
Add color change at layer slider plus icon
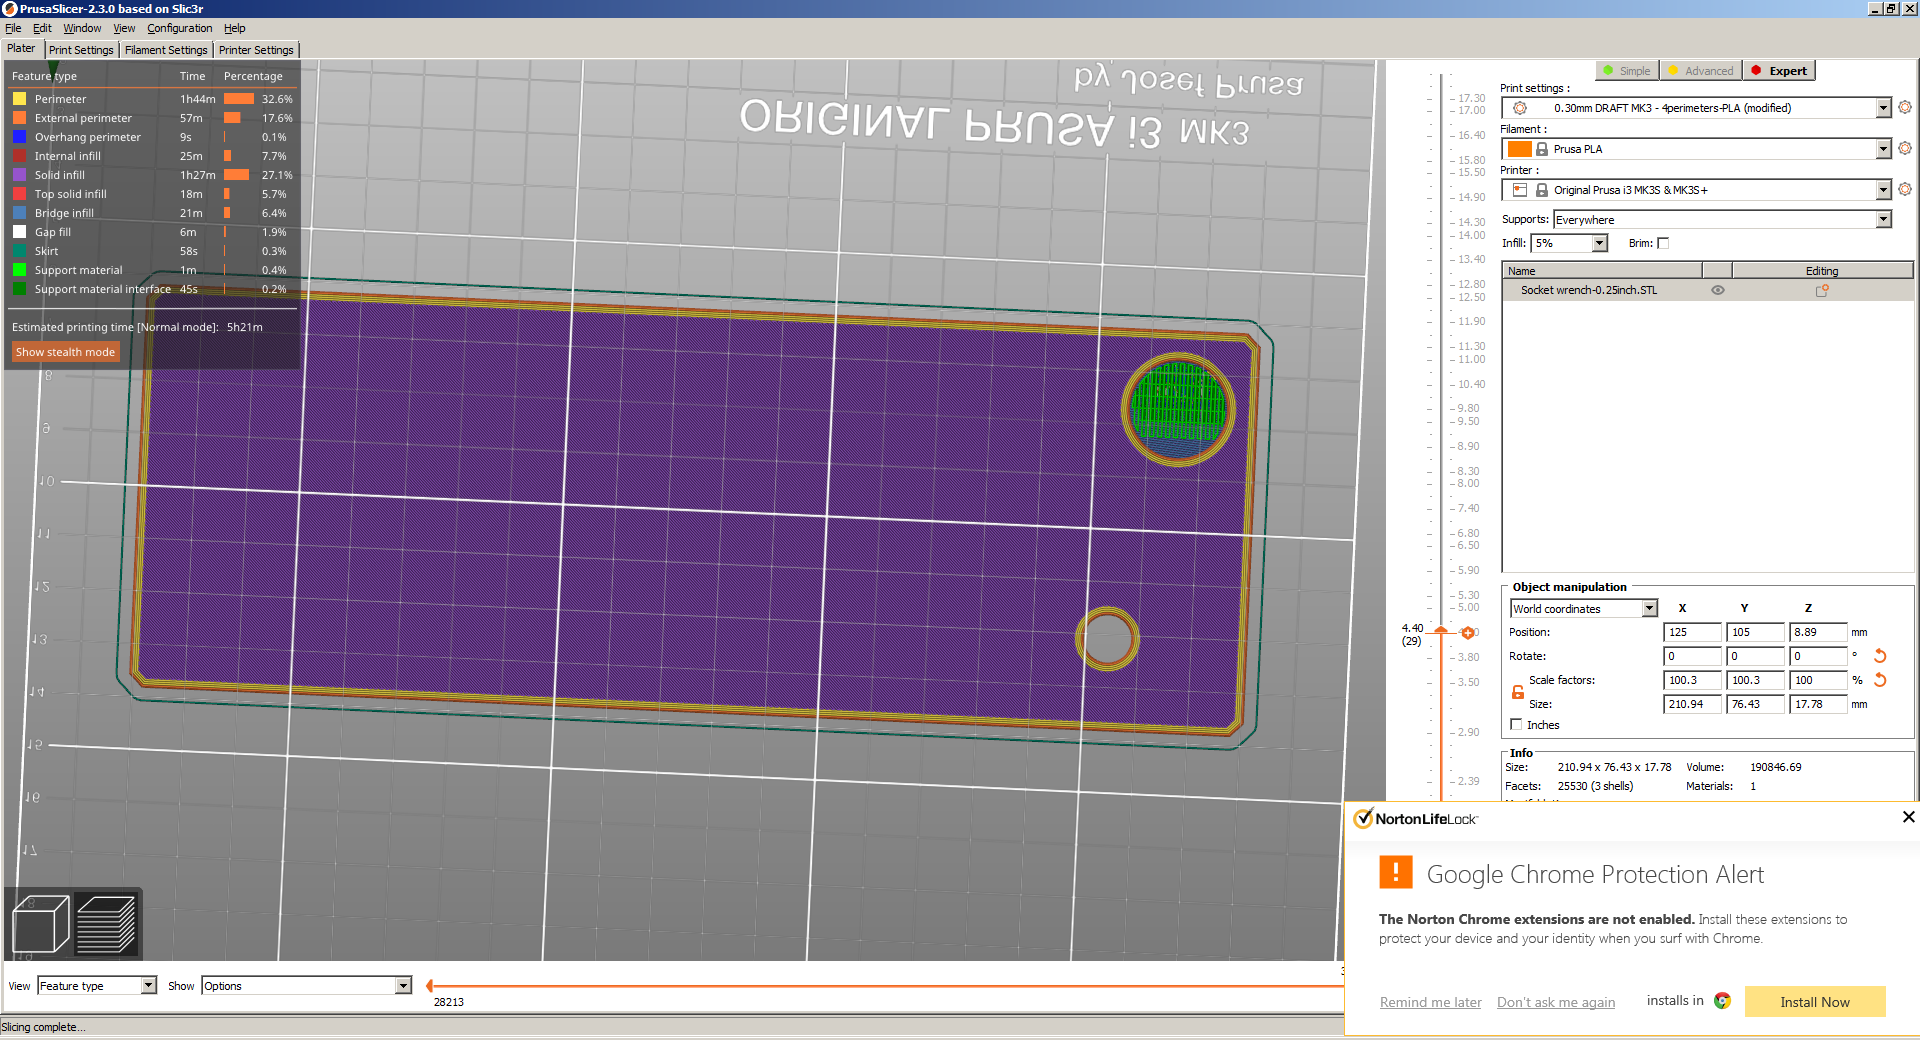coord(1468,632)
